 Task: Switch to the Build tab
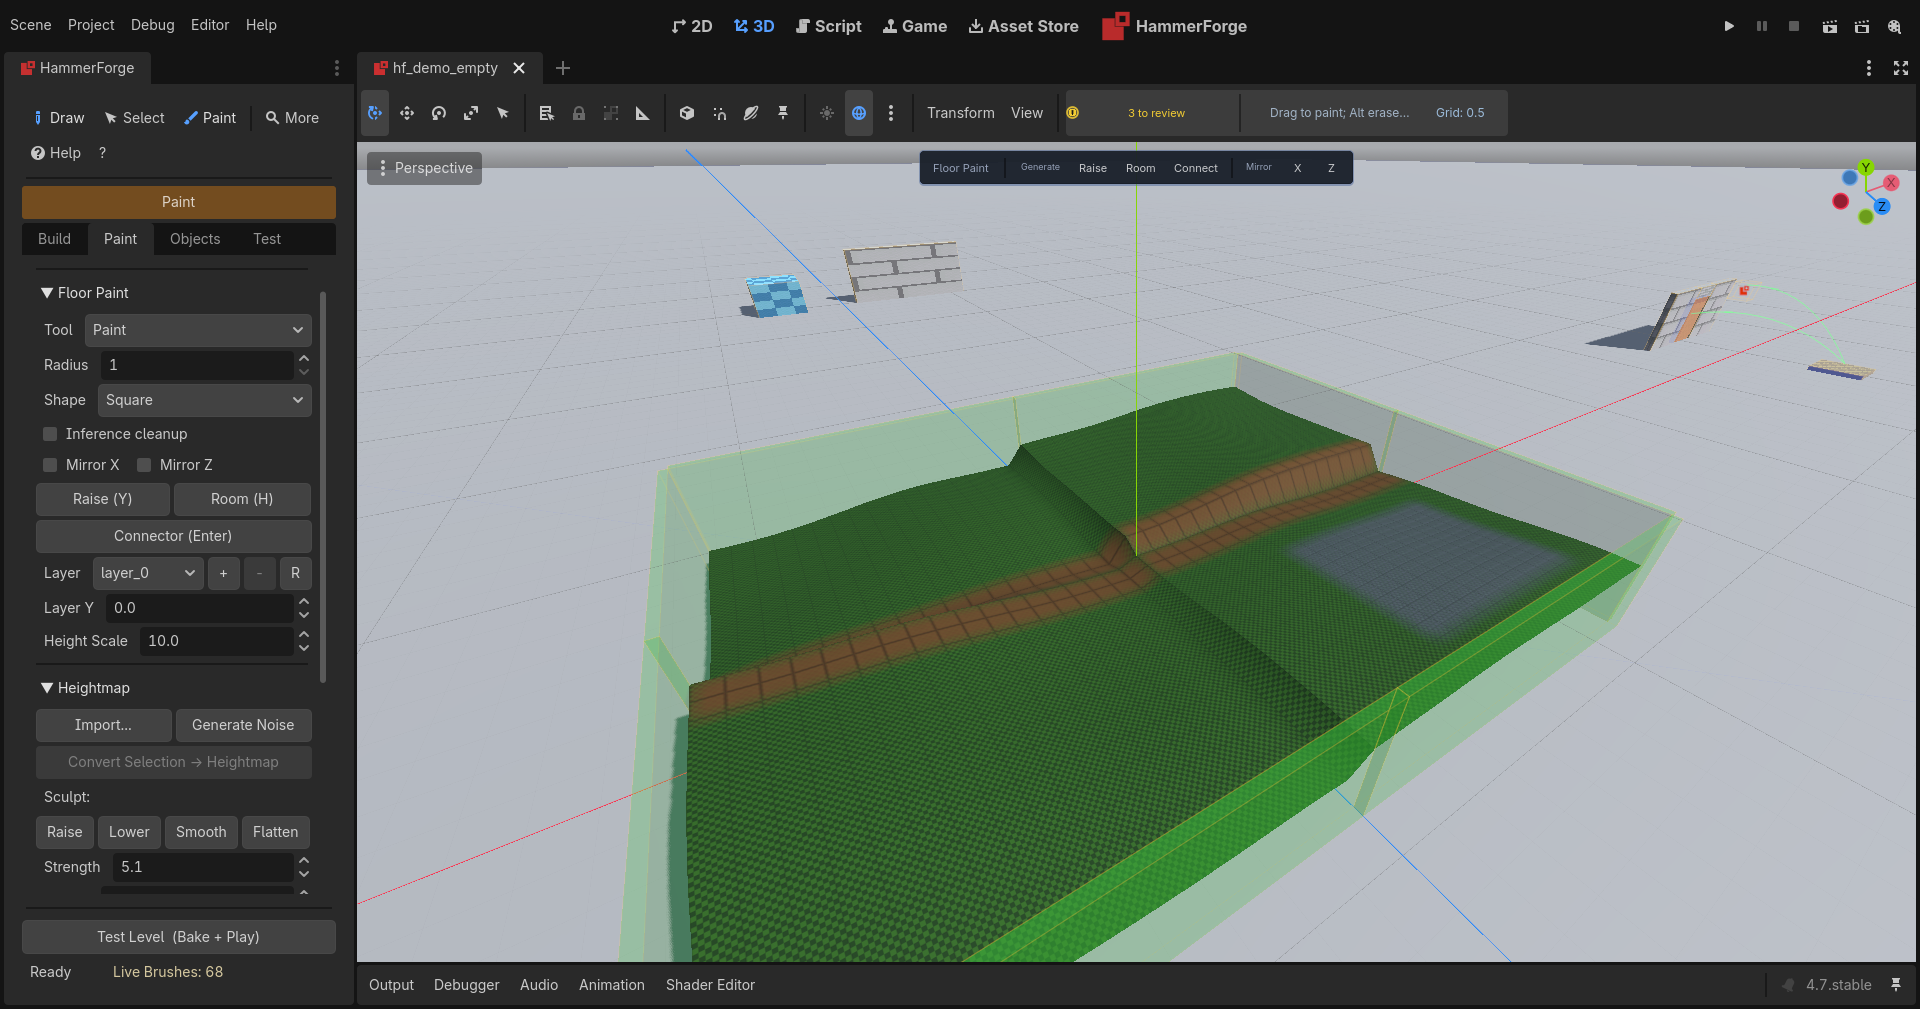pyautogui.click(x=54, y=239)
